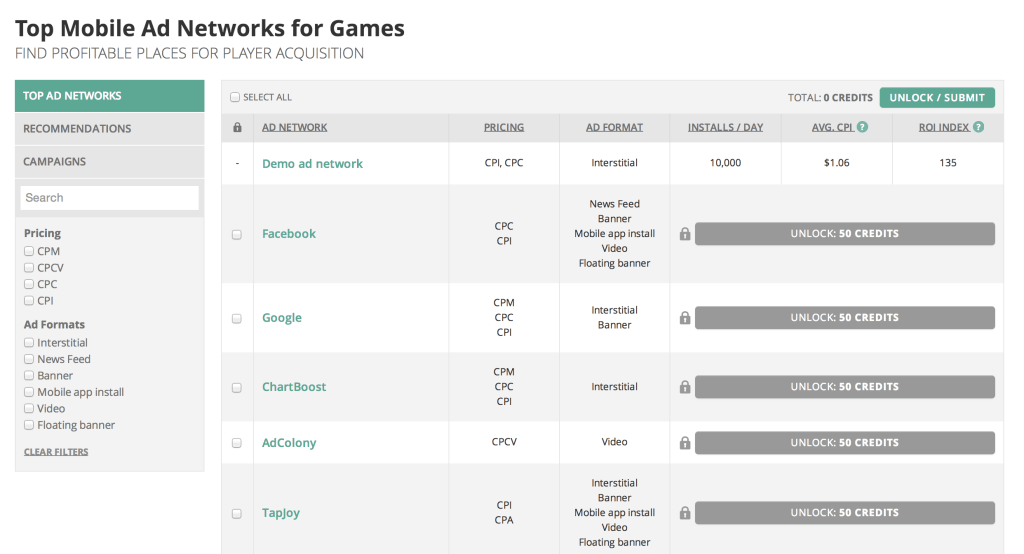This screenshot has width=1024, height=554.
Task: Select the Facebook row checkbox
Action: pos(237,235)
